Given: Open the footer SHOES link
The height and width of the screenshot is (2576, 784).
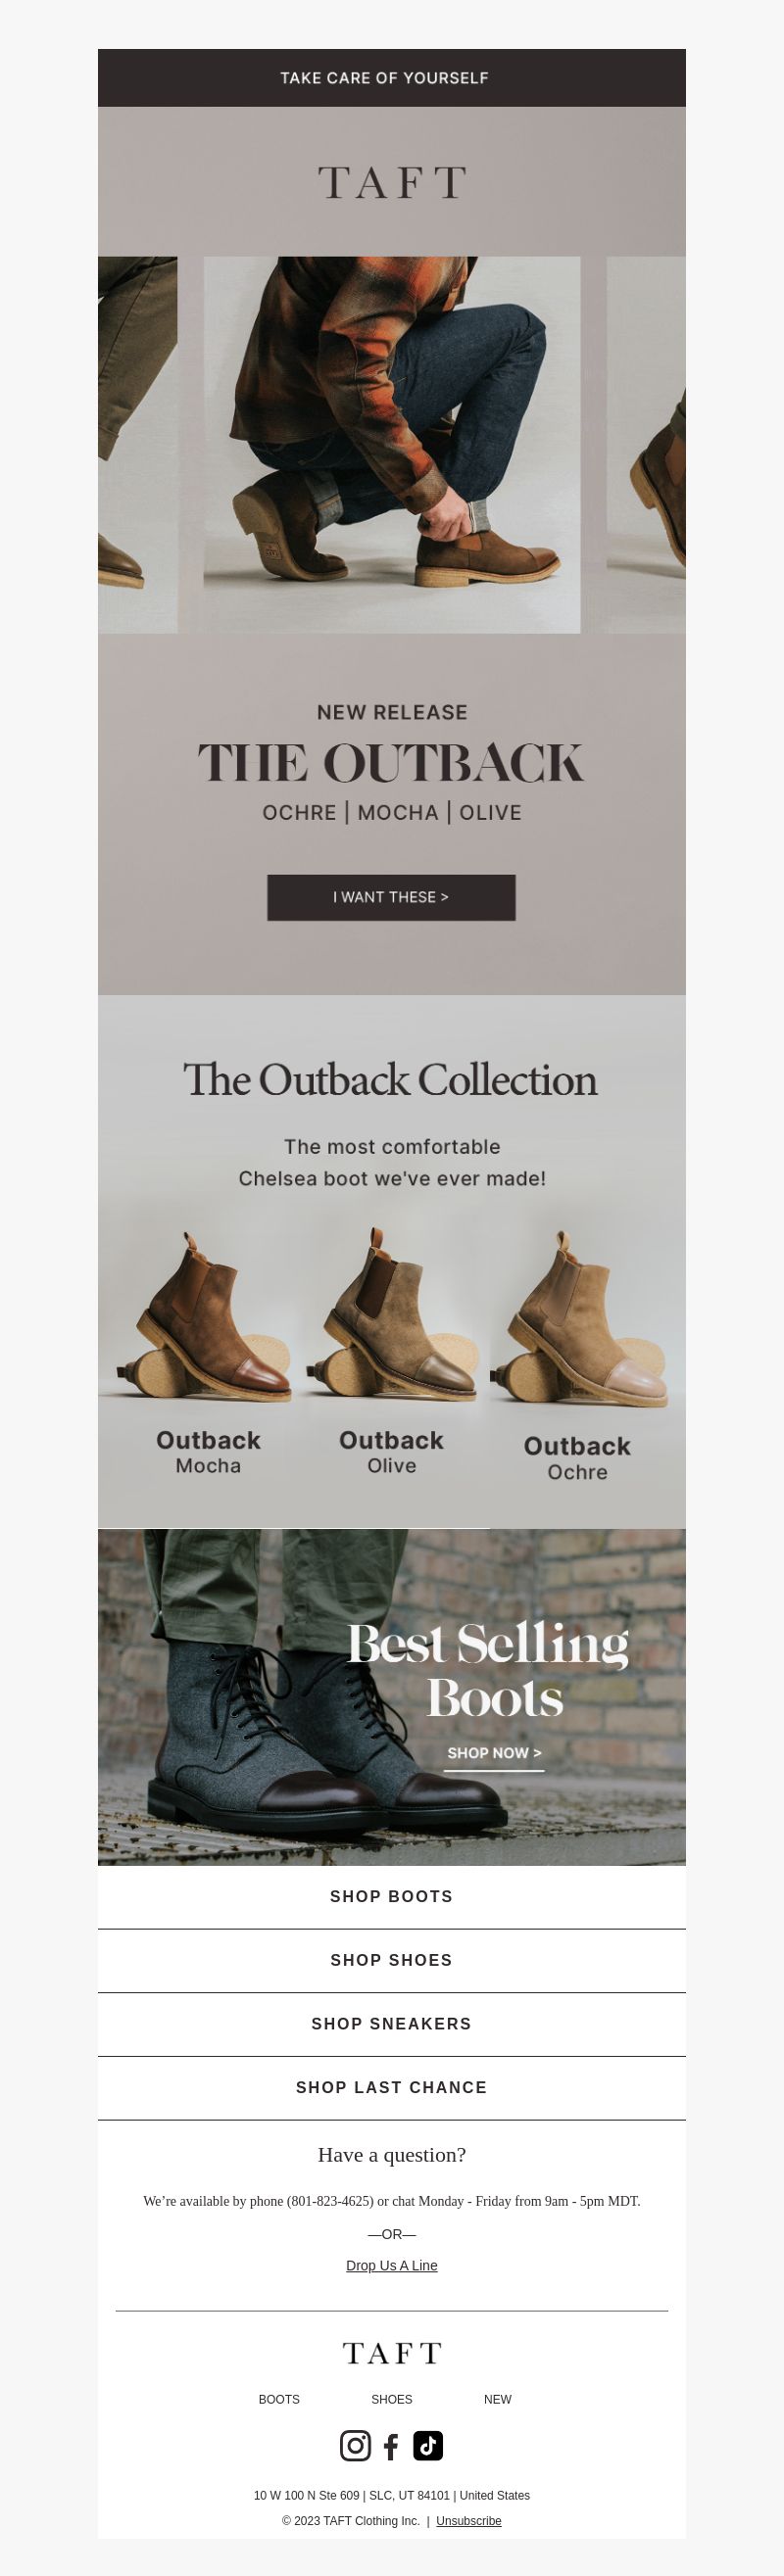Looking at the screenshot, I should click(x=392, y=2399).
